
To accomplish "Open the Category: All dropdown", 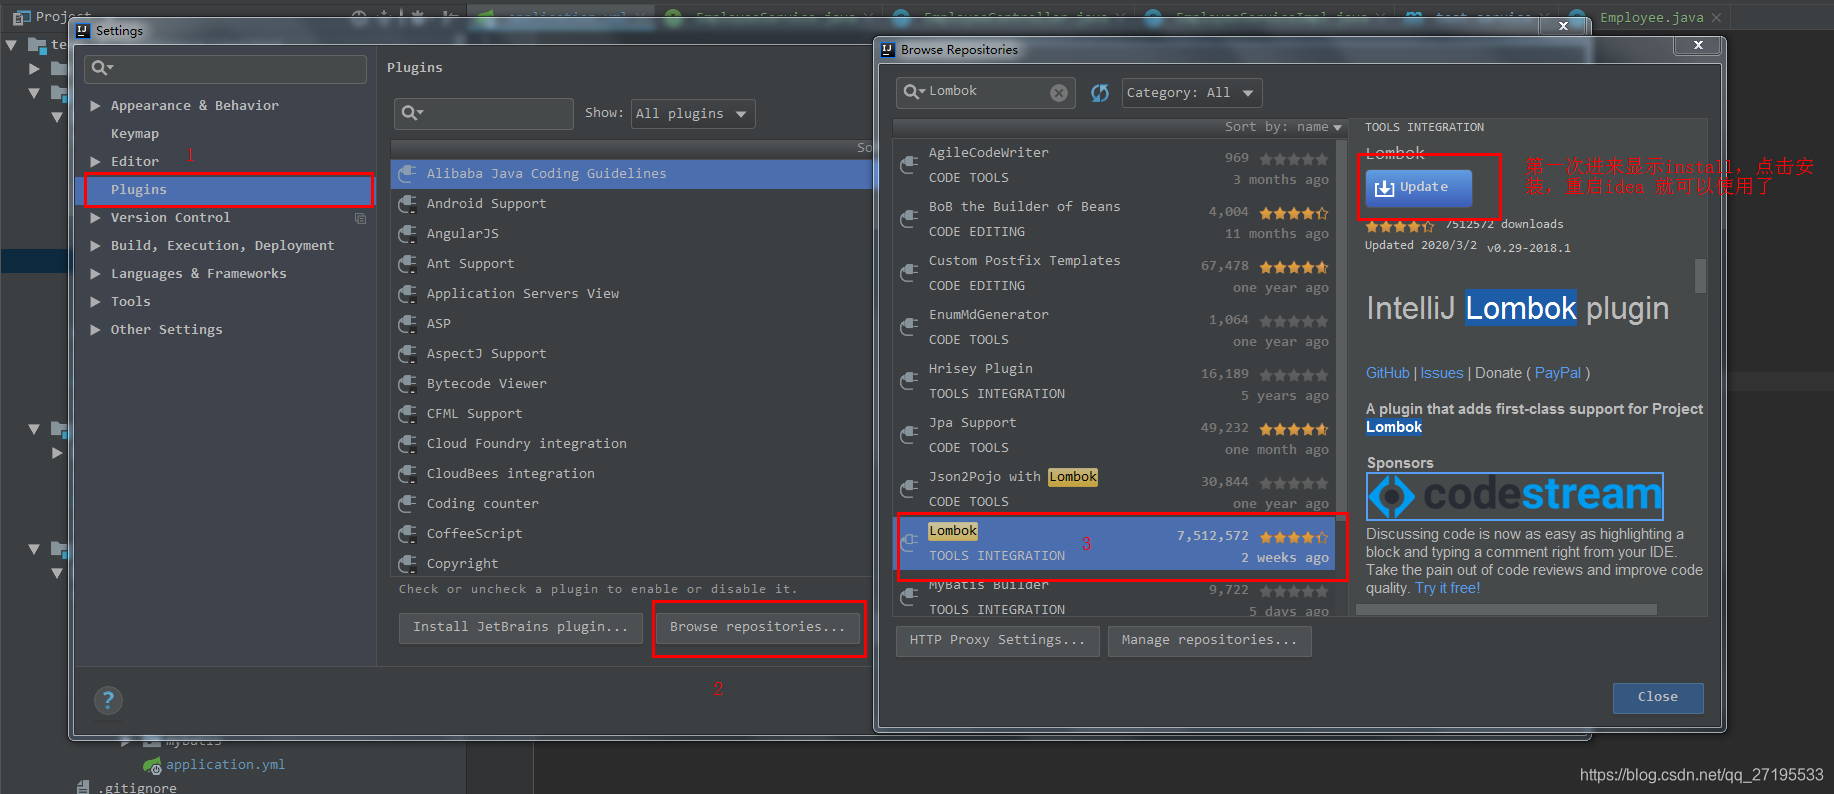I will pos(1192,93).
